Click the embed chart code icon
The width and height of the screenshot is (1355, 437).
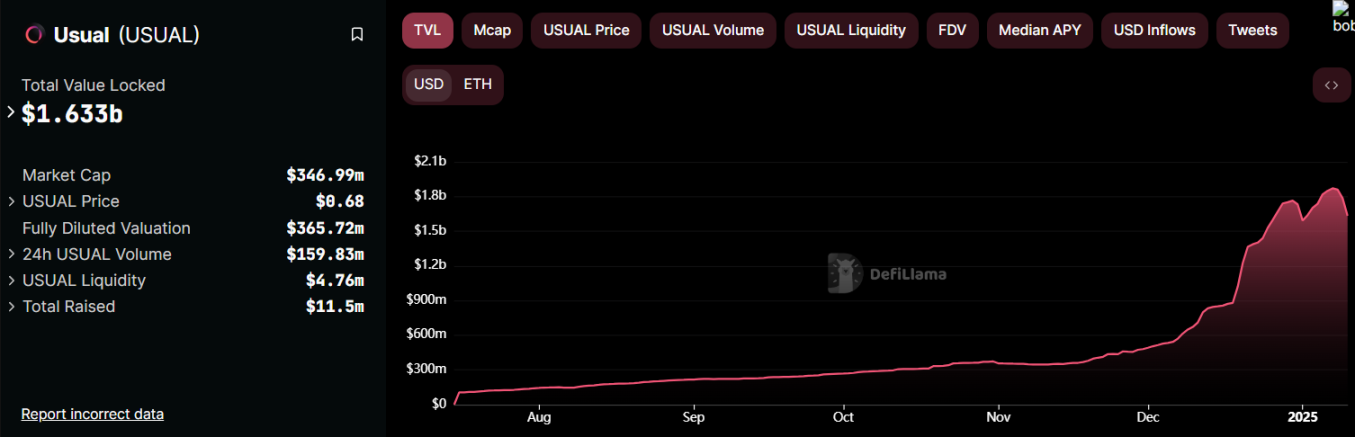1331,85
